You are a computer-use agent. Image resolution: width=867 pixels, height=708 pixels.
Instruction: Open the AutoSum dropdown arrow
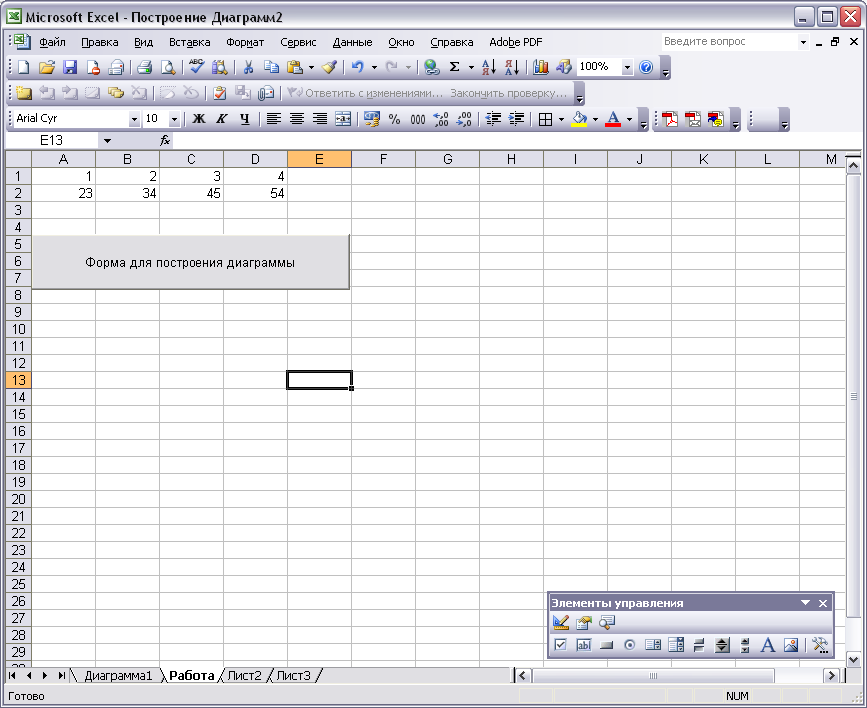(x=471, y=67)
